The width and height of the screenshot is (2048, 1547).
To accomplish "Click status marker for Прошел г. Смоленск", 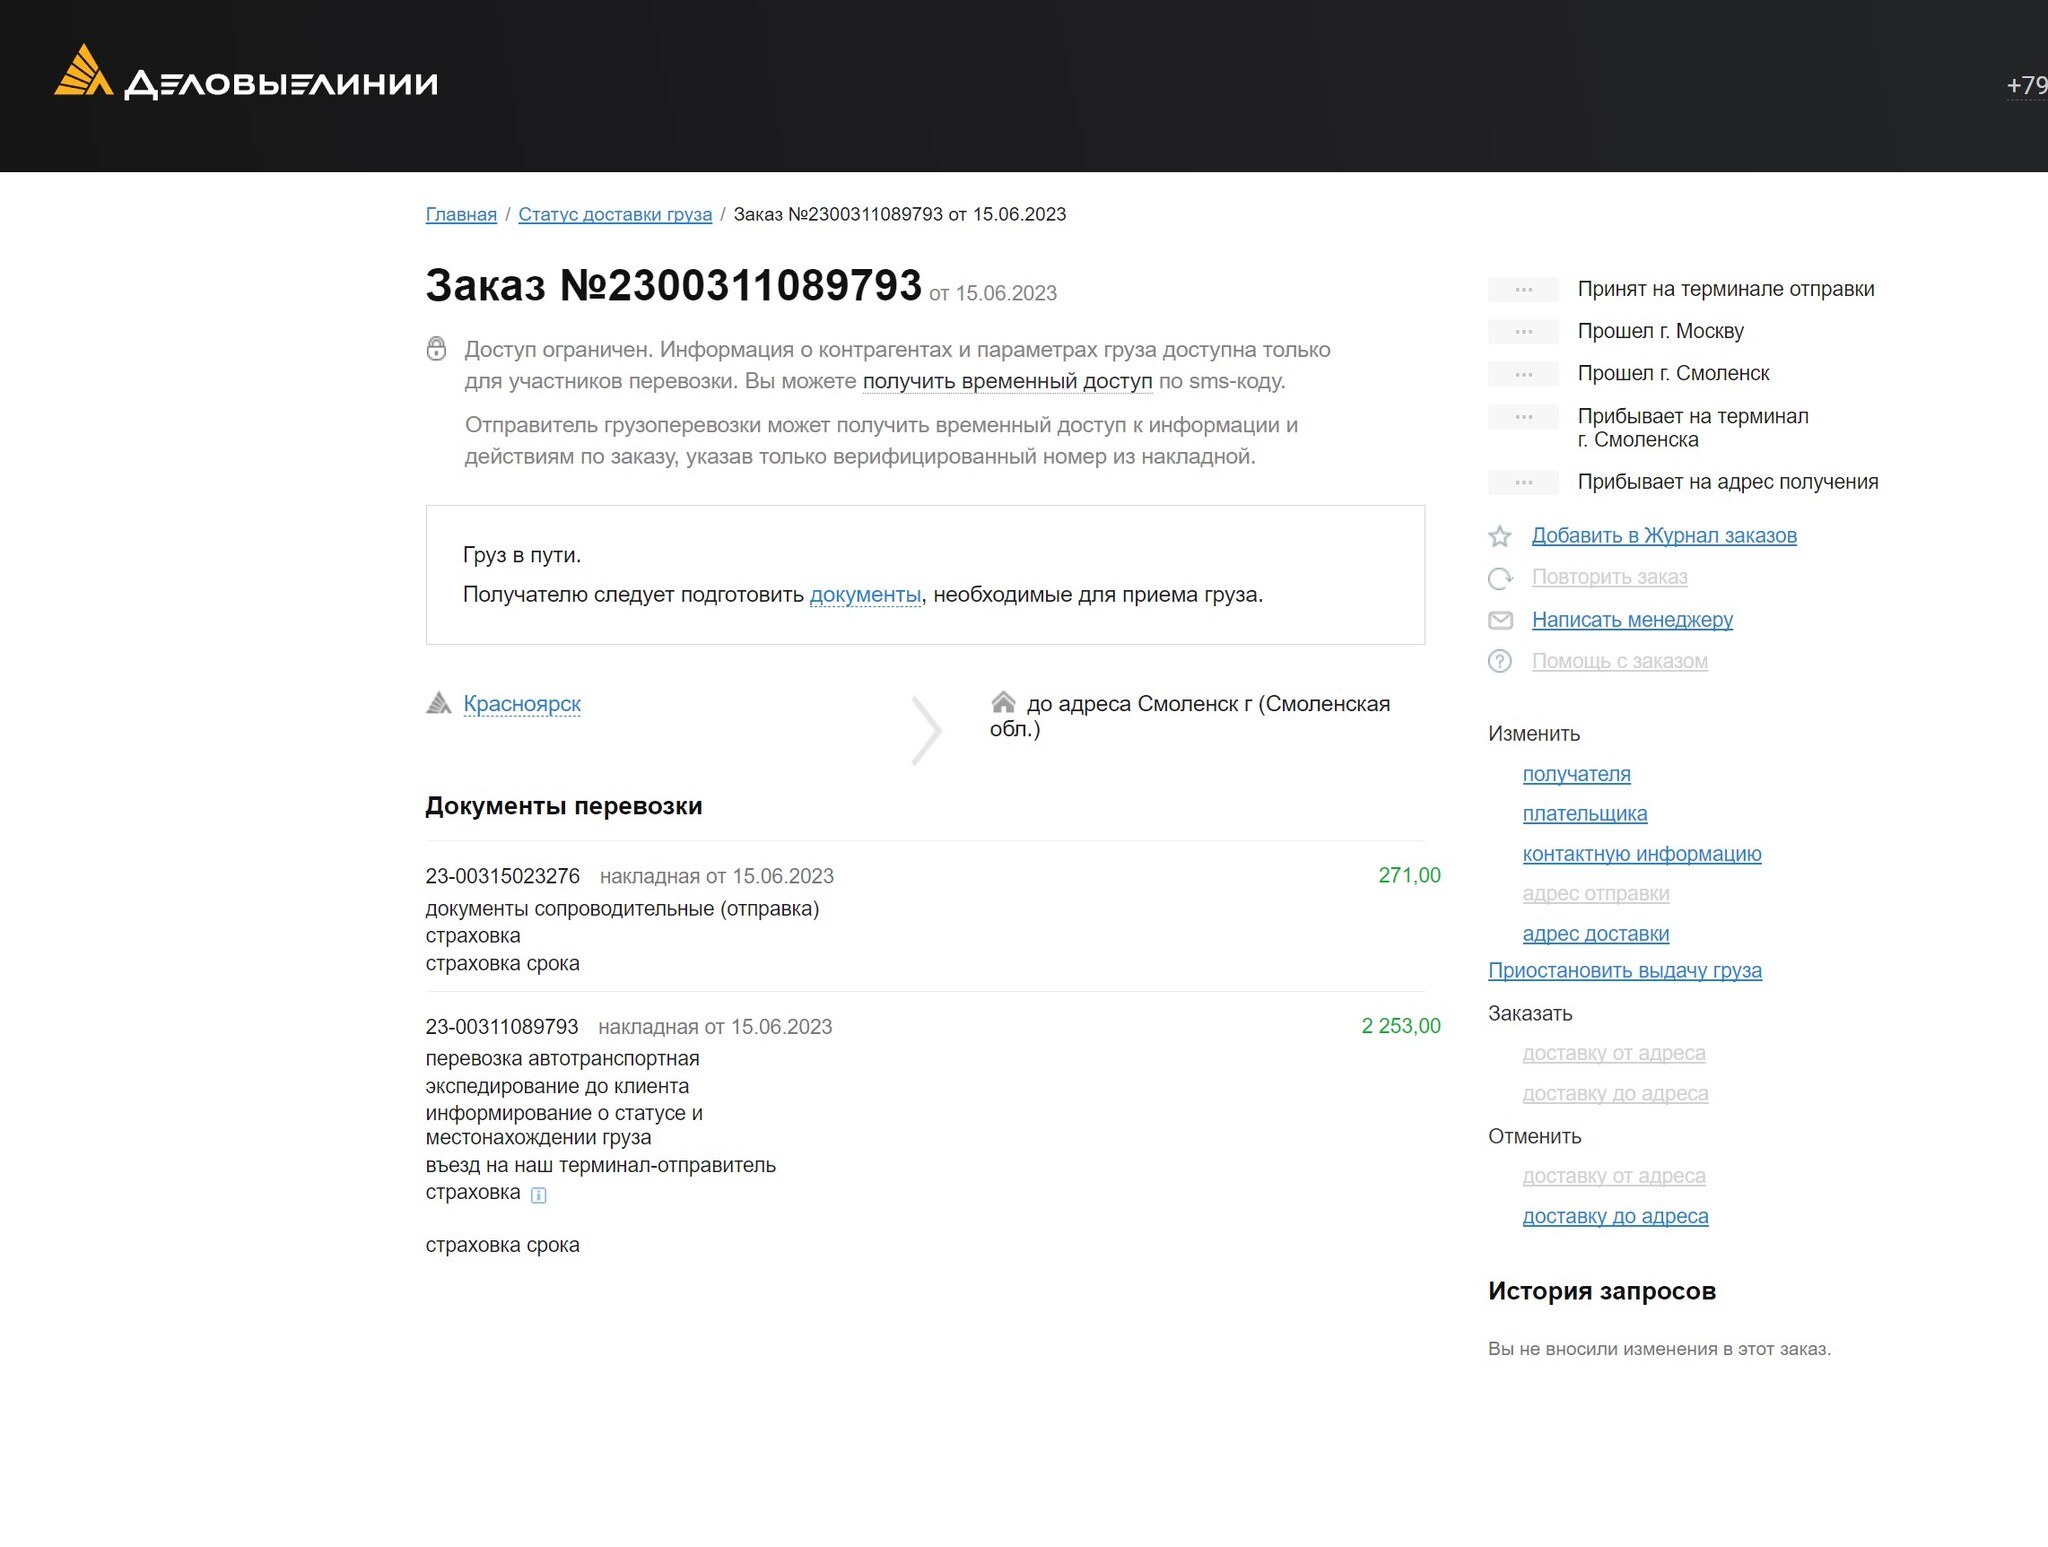I will click(1523, 374).
